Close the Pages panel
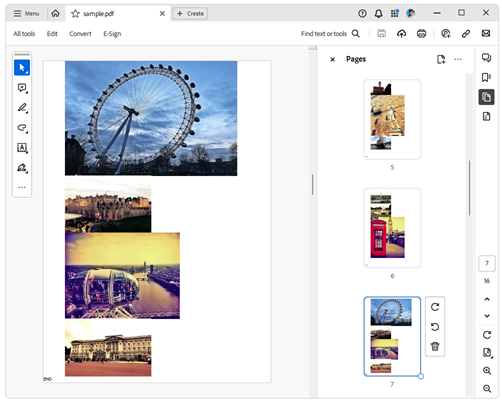Viewport: 502px width, 403px height. pos(332,59)
